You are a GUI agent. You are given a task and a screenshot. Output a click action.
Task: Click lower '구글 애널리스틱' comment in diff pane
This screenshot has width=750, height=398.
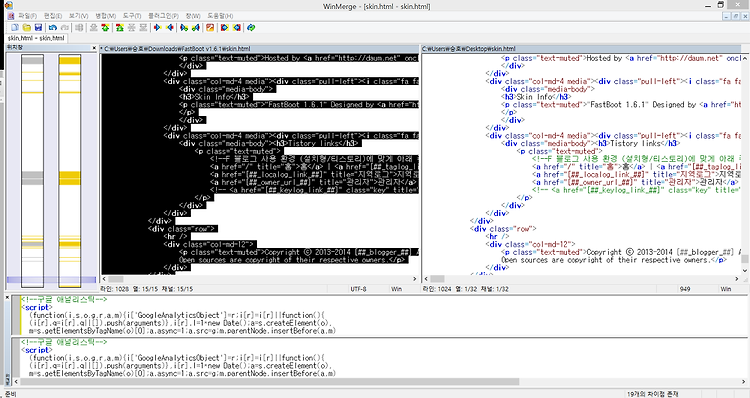(64, 342)
